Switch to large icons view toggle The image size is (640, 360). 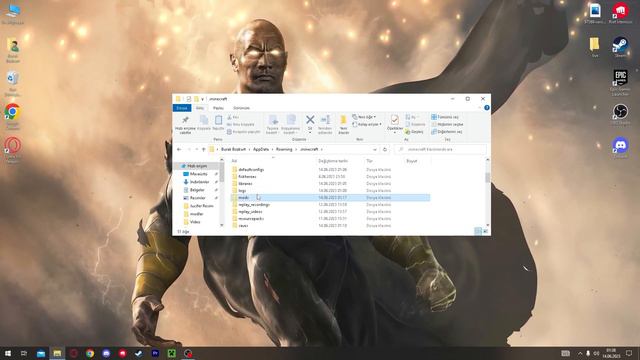[486, 231]
